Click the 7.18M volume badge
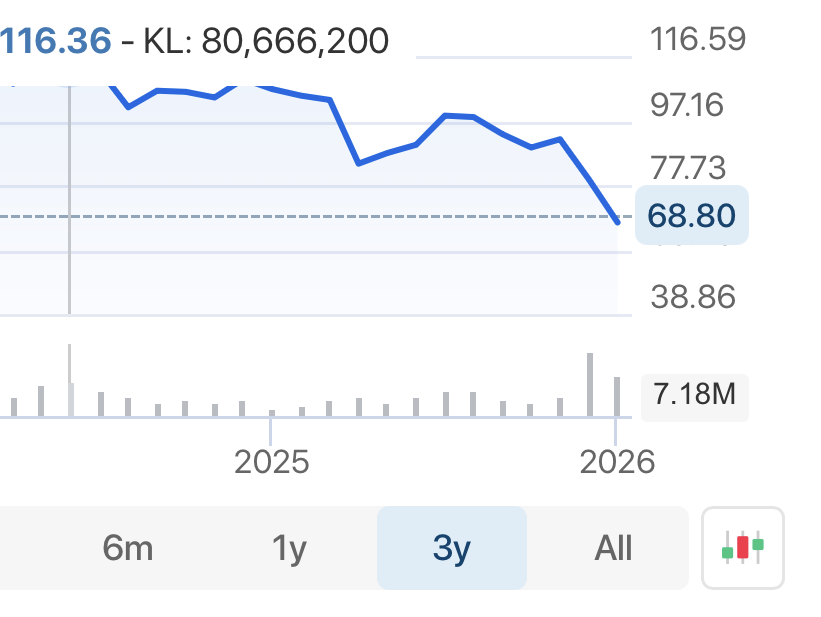The image size is (821, 617). pyautogui.click(x=694, y=395)
